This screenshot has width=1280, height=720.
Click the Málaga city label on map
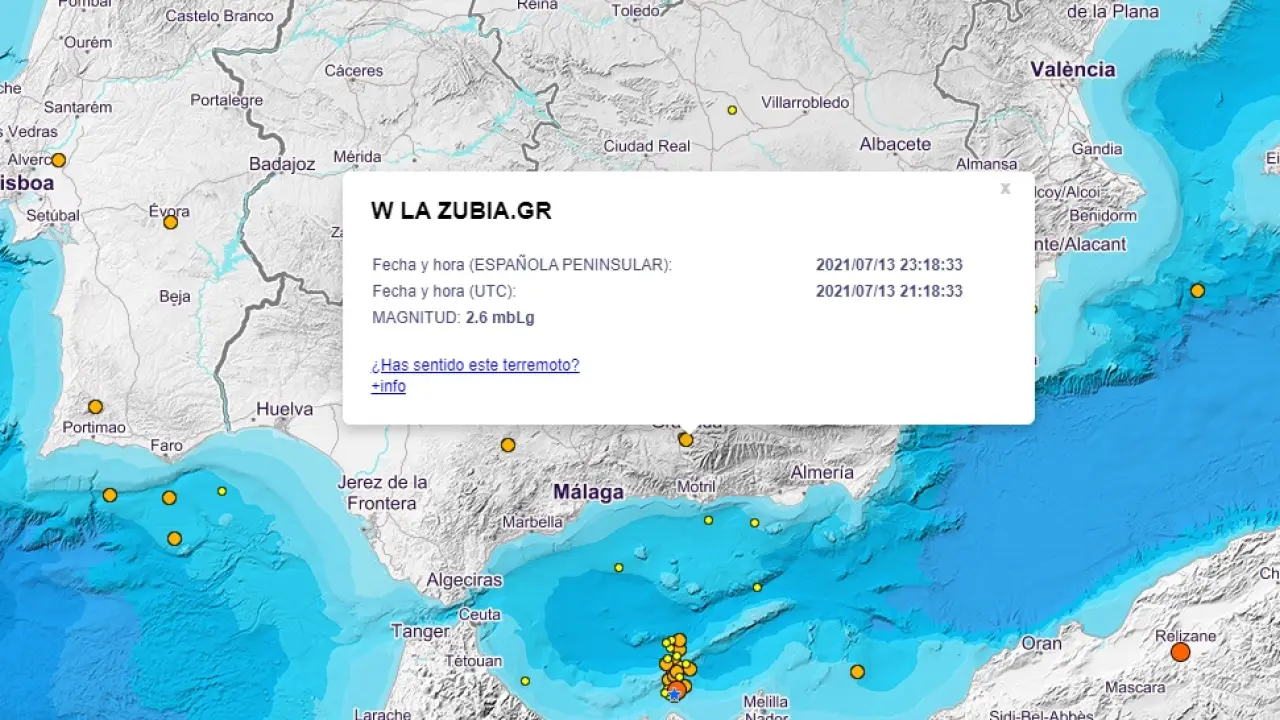(588, 492)
